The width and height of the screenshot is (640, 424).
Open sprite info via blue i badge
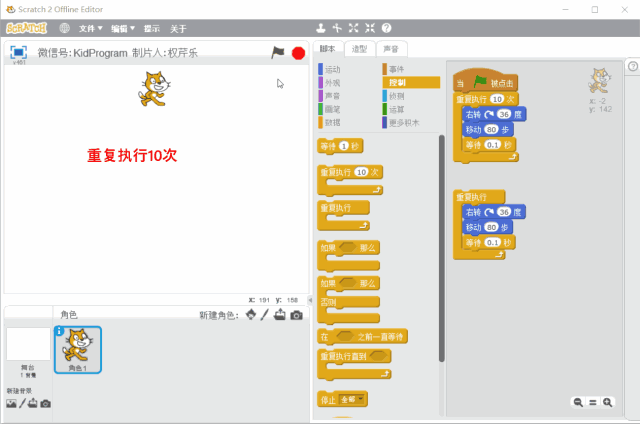60,331
